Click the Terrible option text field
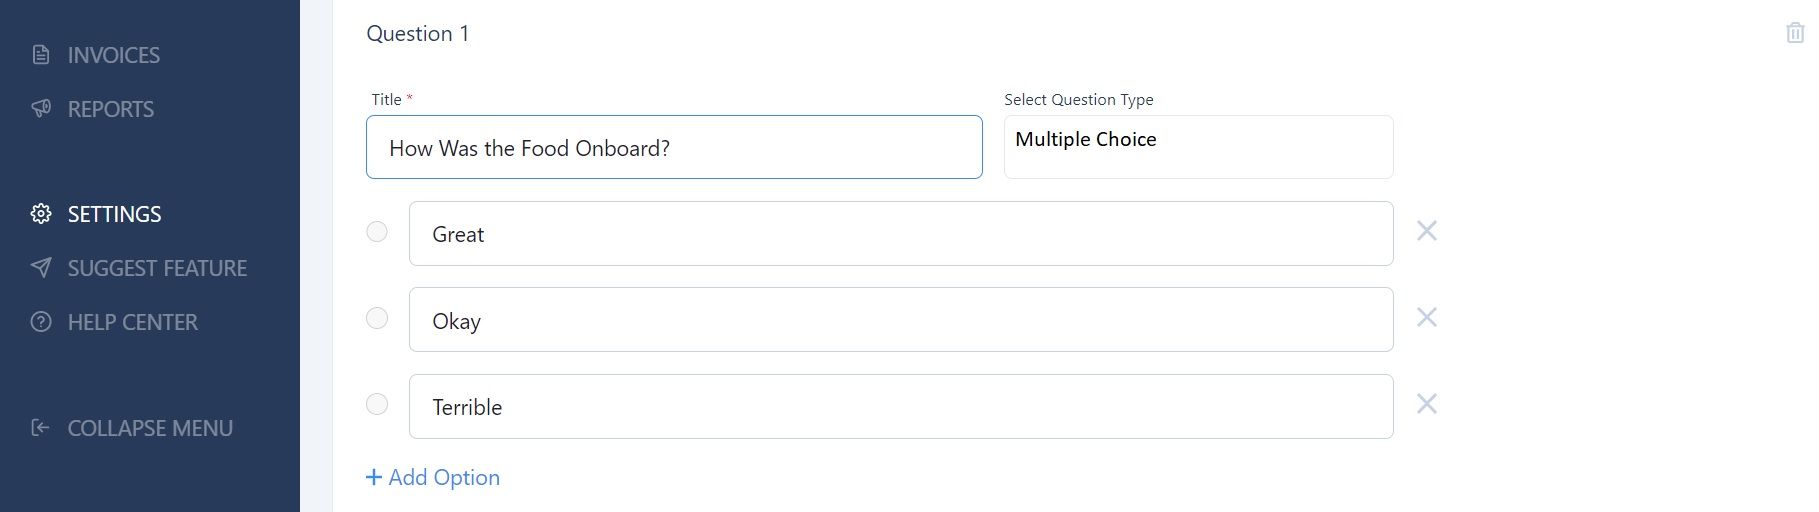The width and height of the screenshot is (1819, 512). 901,406
